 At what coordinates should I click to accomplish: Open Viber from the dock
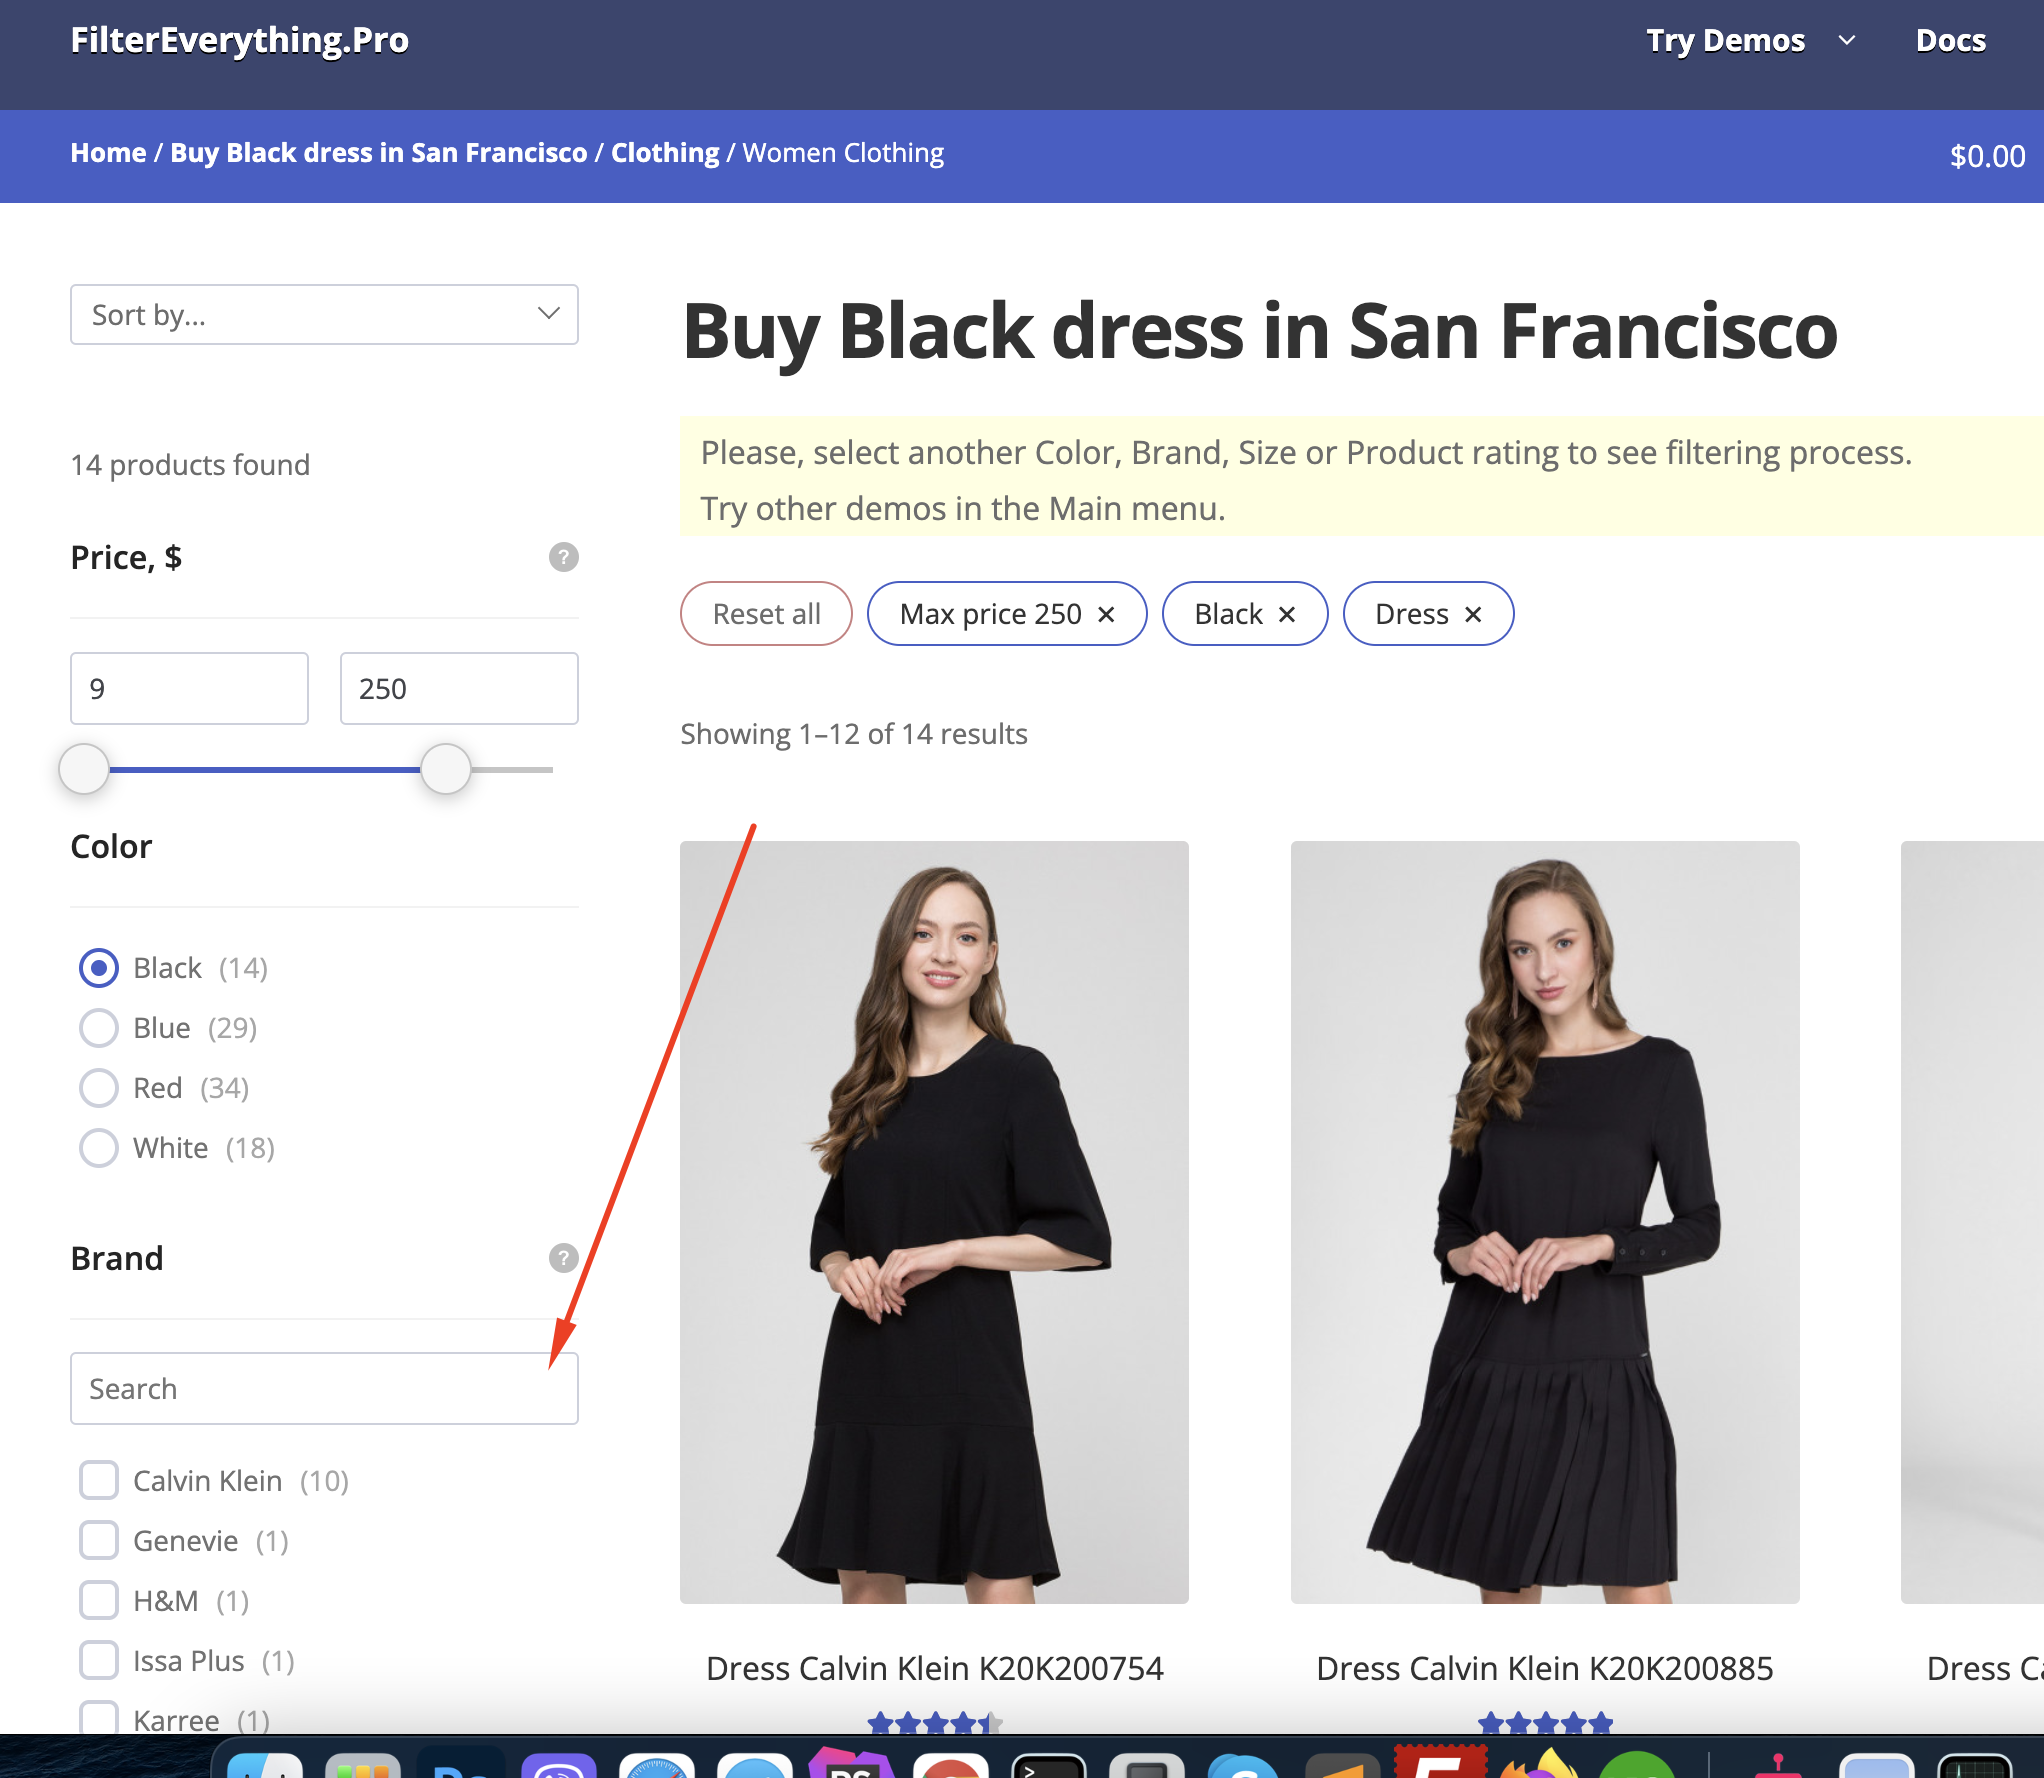[559, 1765]
